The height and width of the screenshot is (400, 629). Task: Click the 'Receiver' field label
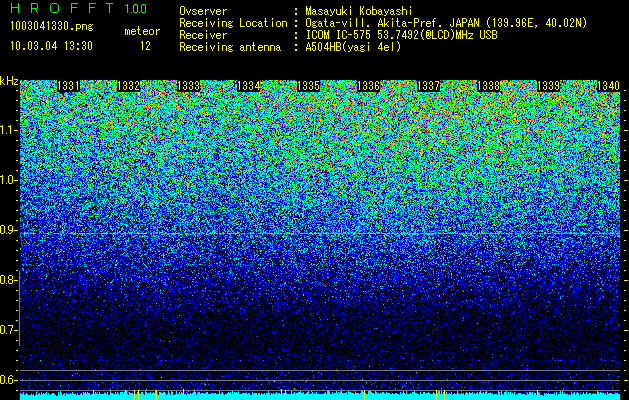pyautogui.click(x=203, y=35)
